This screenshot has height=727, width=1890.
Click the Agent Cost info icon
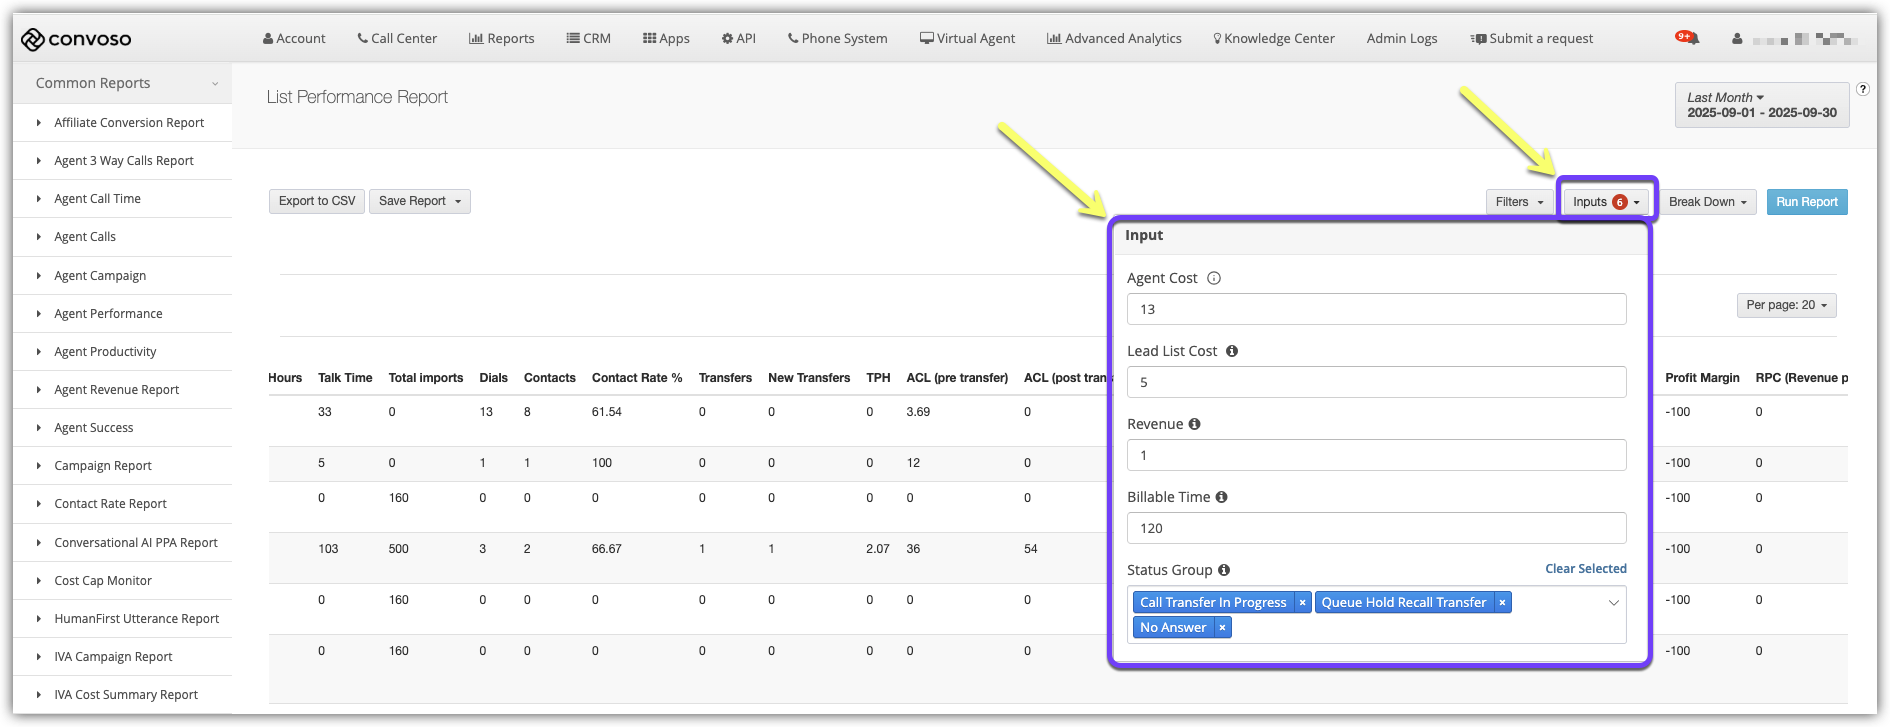(1214, 278)
